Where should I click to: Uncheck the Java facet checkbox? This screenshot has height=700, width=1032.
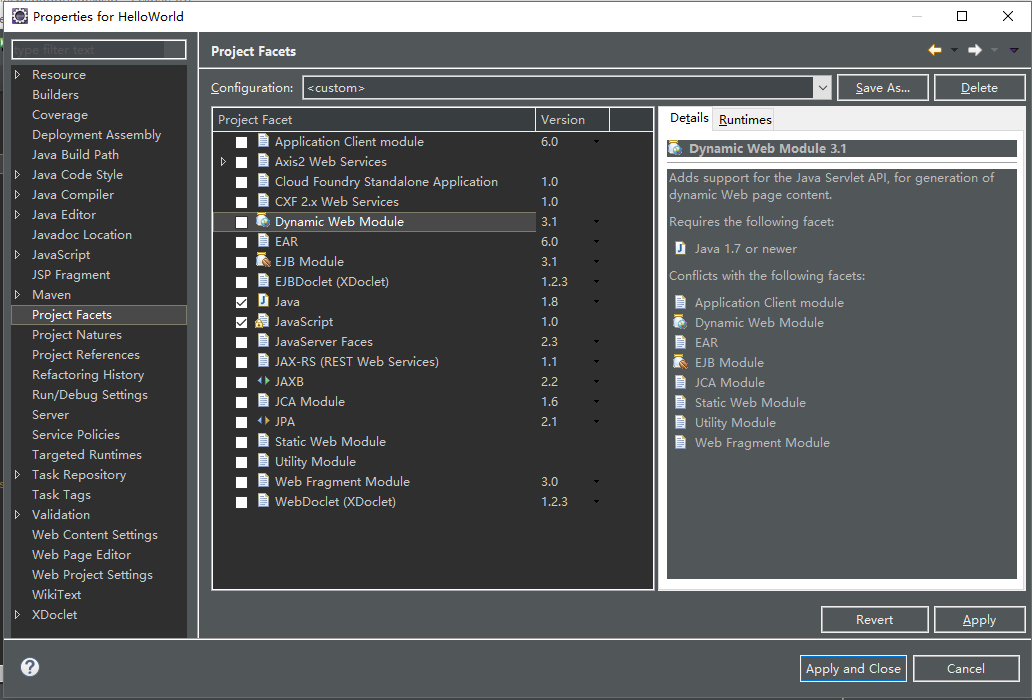(242, 302)
